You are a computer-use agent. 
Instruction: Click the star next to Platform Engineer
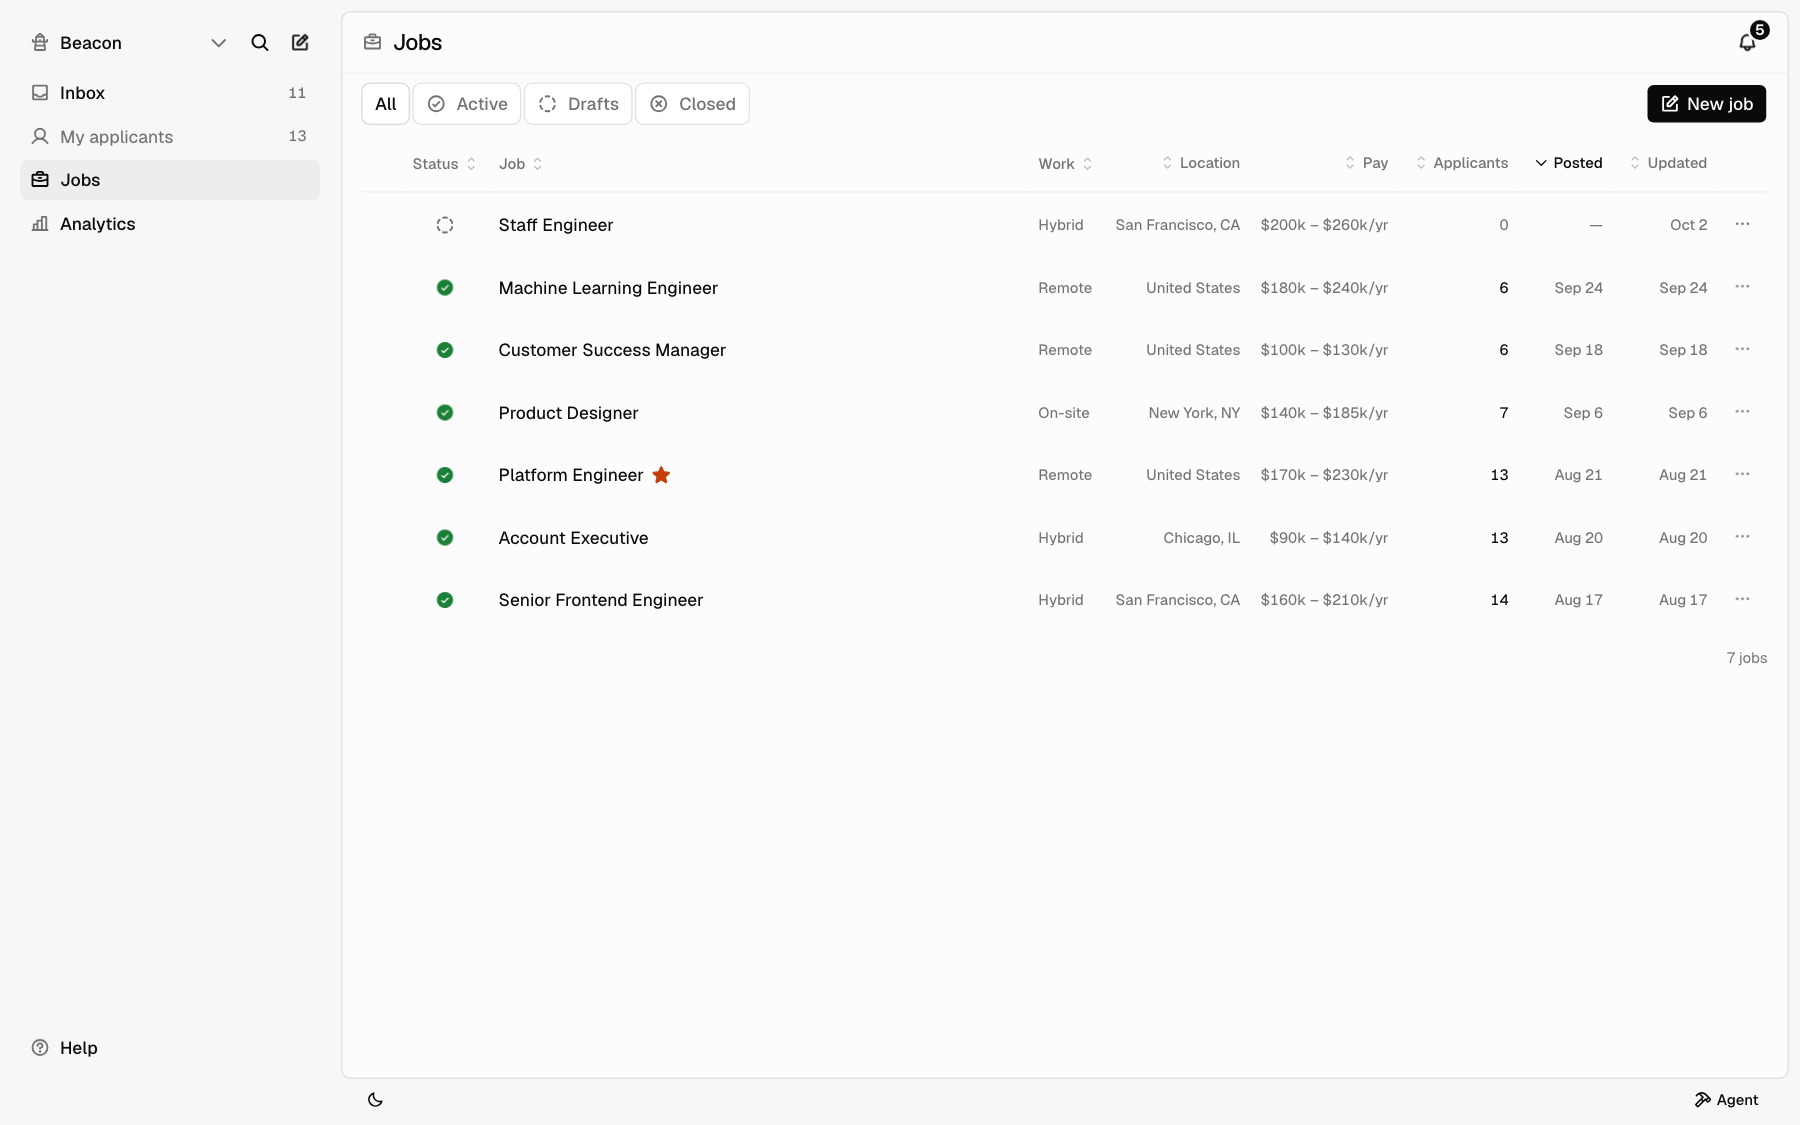(x=661, y=475)
